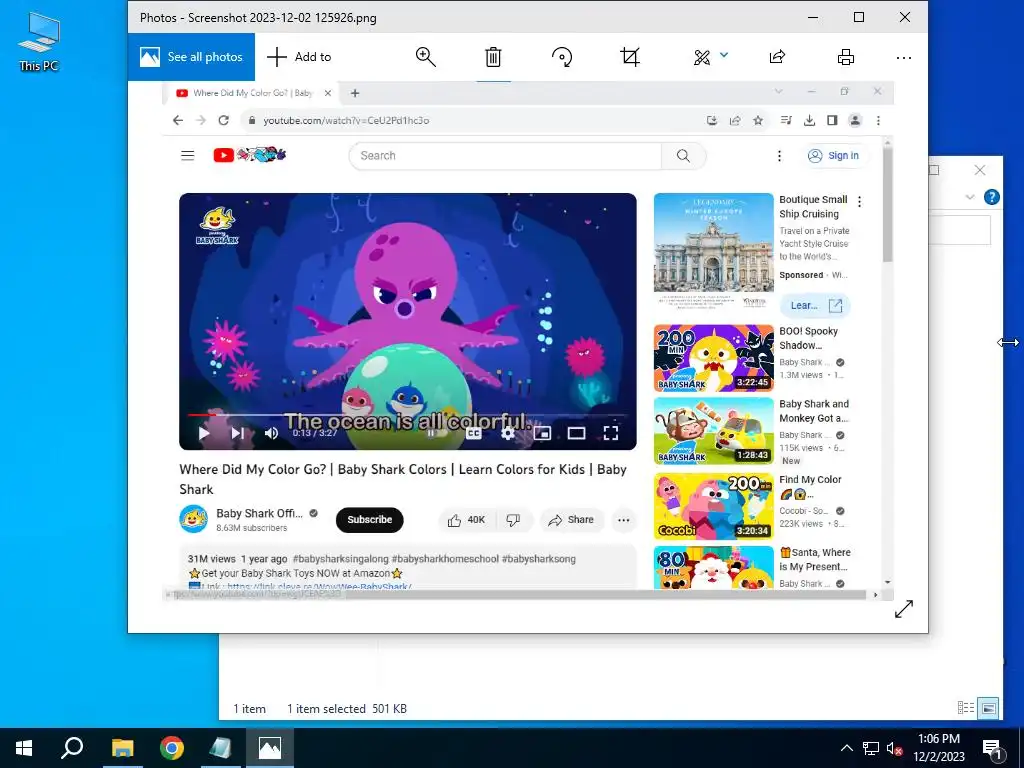1024x768 pixels.
Task: Click the pictured YouTube Search field
Action: [x=505, y=155]
